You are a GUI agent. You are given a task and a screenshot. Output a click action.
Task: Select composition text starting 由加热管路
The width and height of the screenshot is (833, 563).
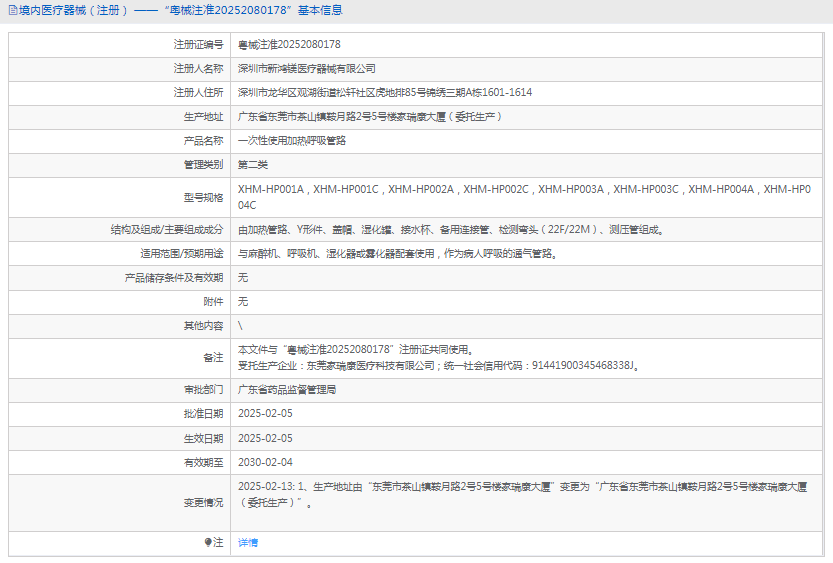coord(450,229)
